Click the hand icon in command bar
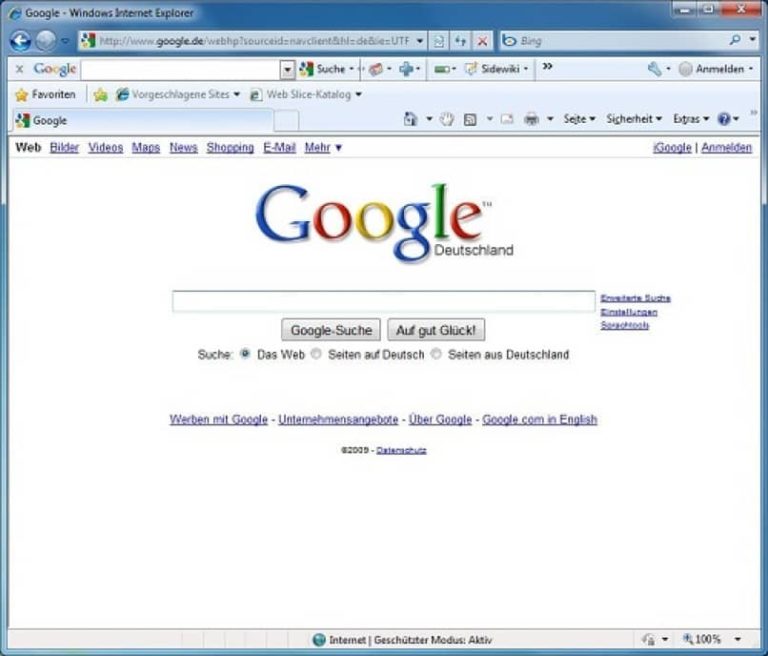 tap(446, 119)
